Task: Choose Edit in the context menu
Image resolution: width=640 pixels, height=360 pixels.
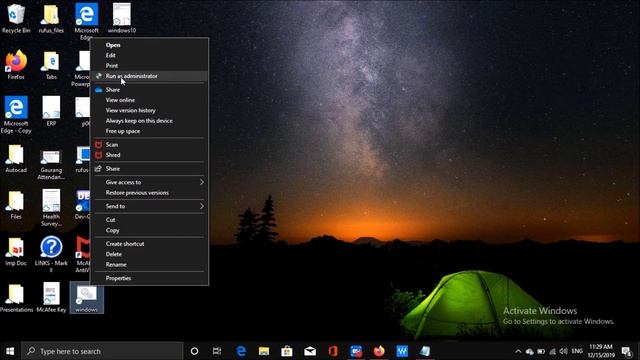Action: 111,55
